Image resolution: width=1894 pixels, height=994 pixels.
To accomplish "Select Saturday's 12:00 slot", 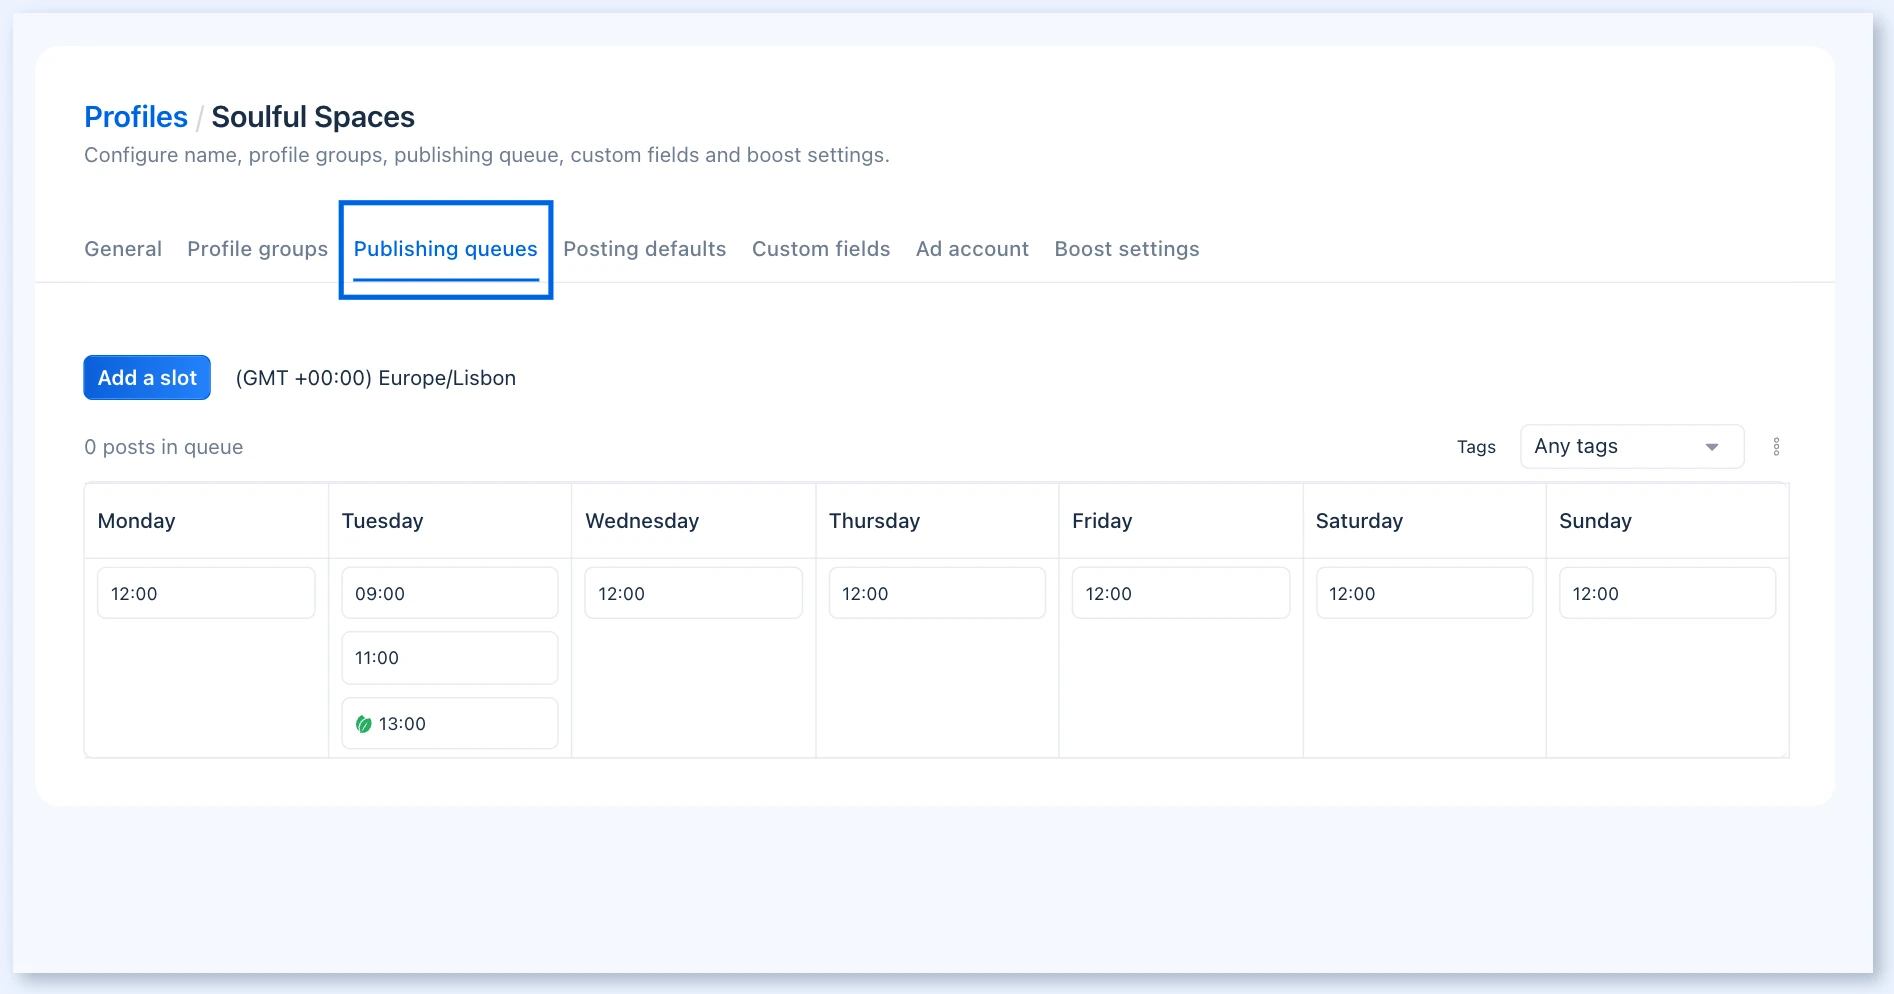I will pos(1424,593).
